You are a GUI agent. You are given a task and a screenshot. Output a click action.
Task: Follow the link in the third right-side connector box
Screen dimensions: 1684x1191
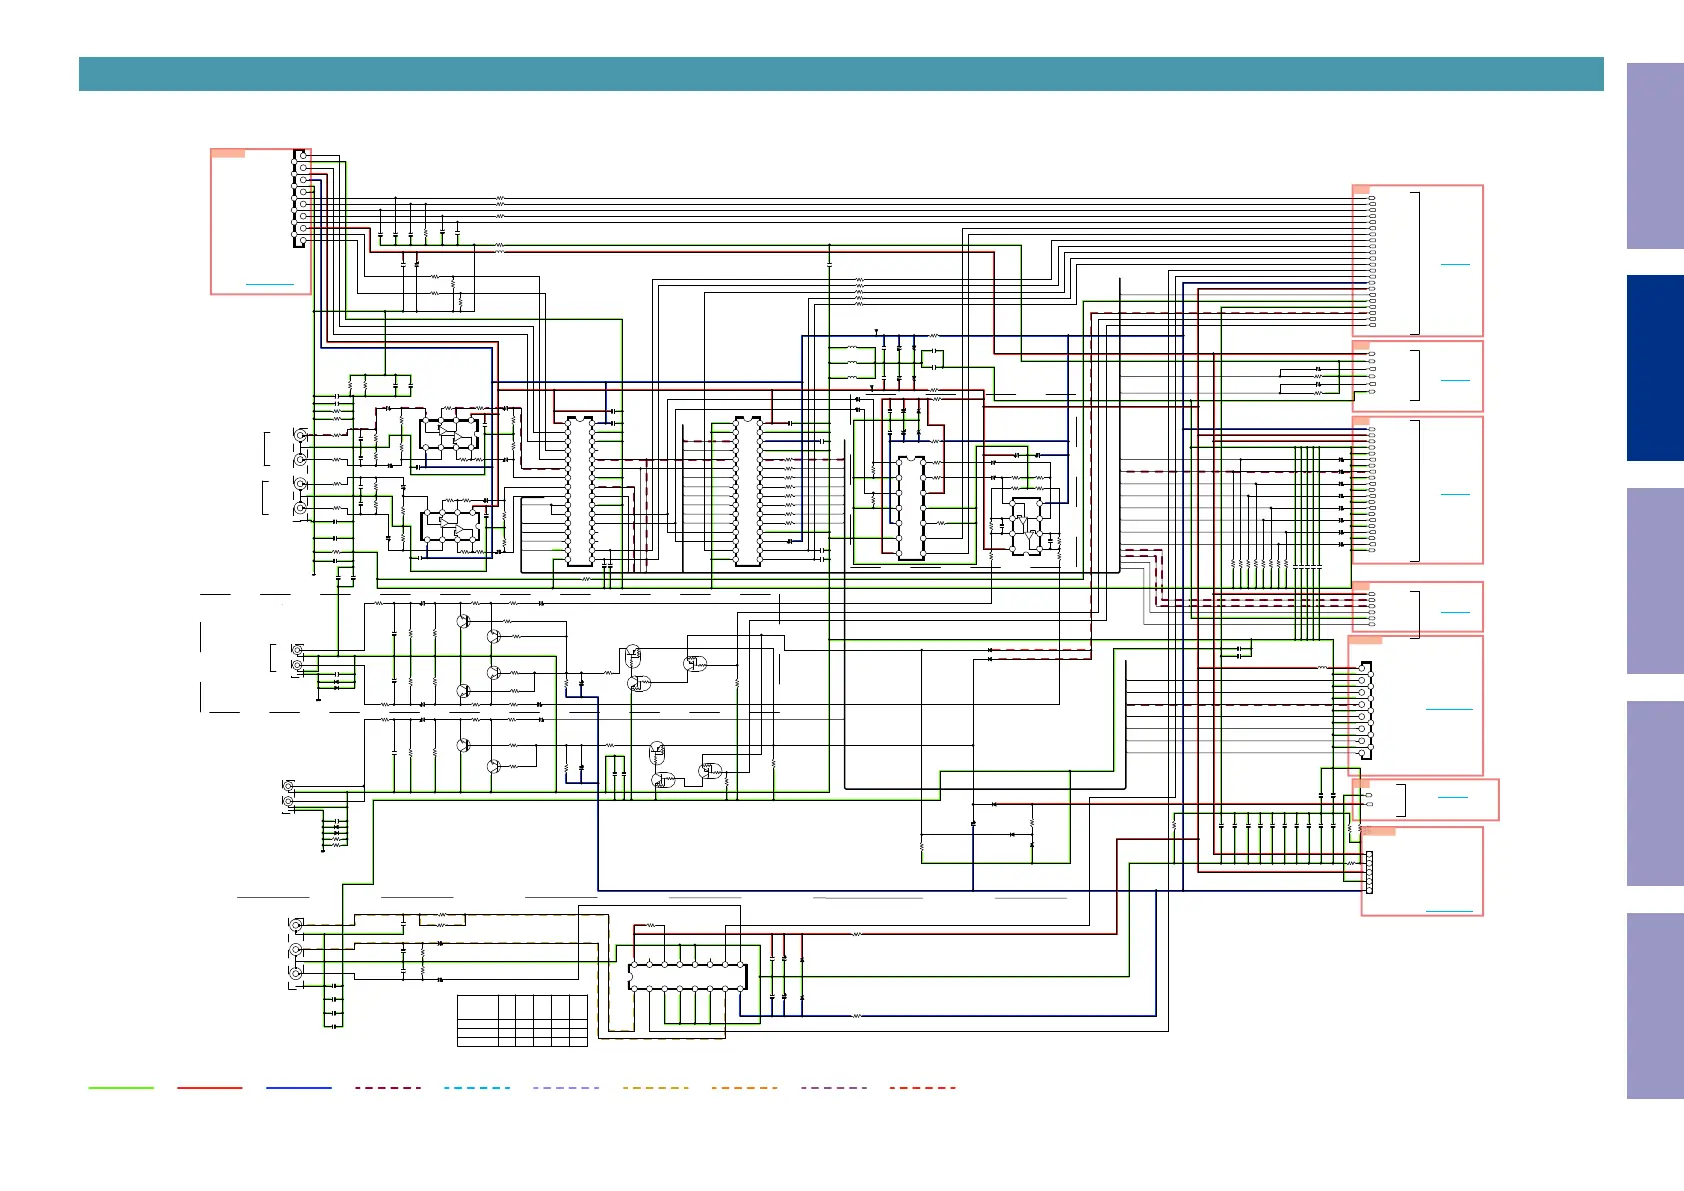[1455, 494]
